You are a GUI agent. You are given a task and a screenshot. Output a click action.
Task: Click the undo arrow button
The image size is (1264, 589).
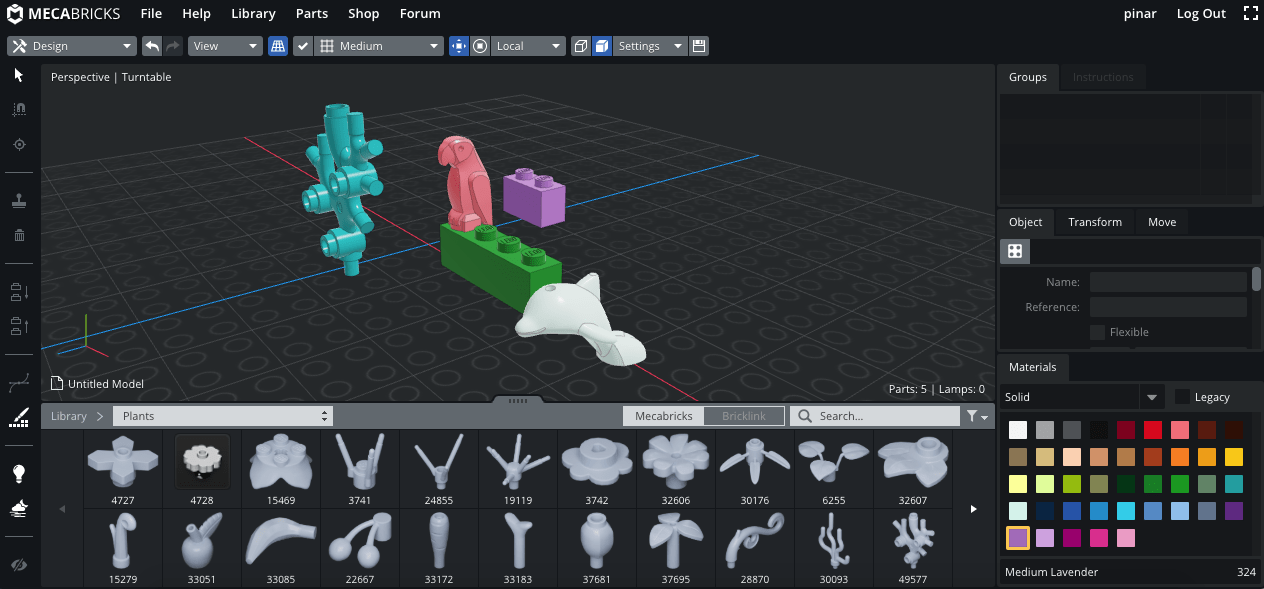pos(152,46)
